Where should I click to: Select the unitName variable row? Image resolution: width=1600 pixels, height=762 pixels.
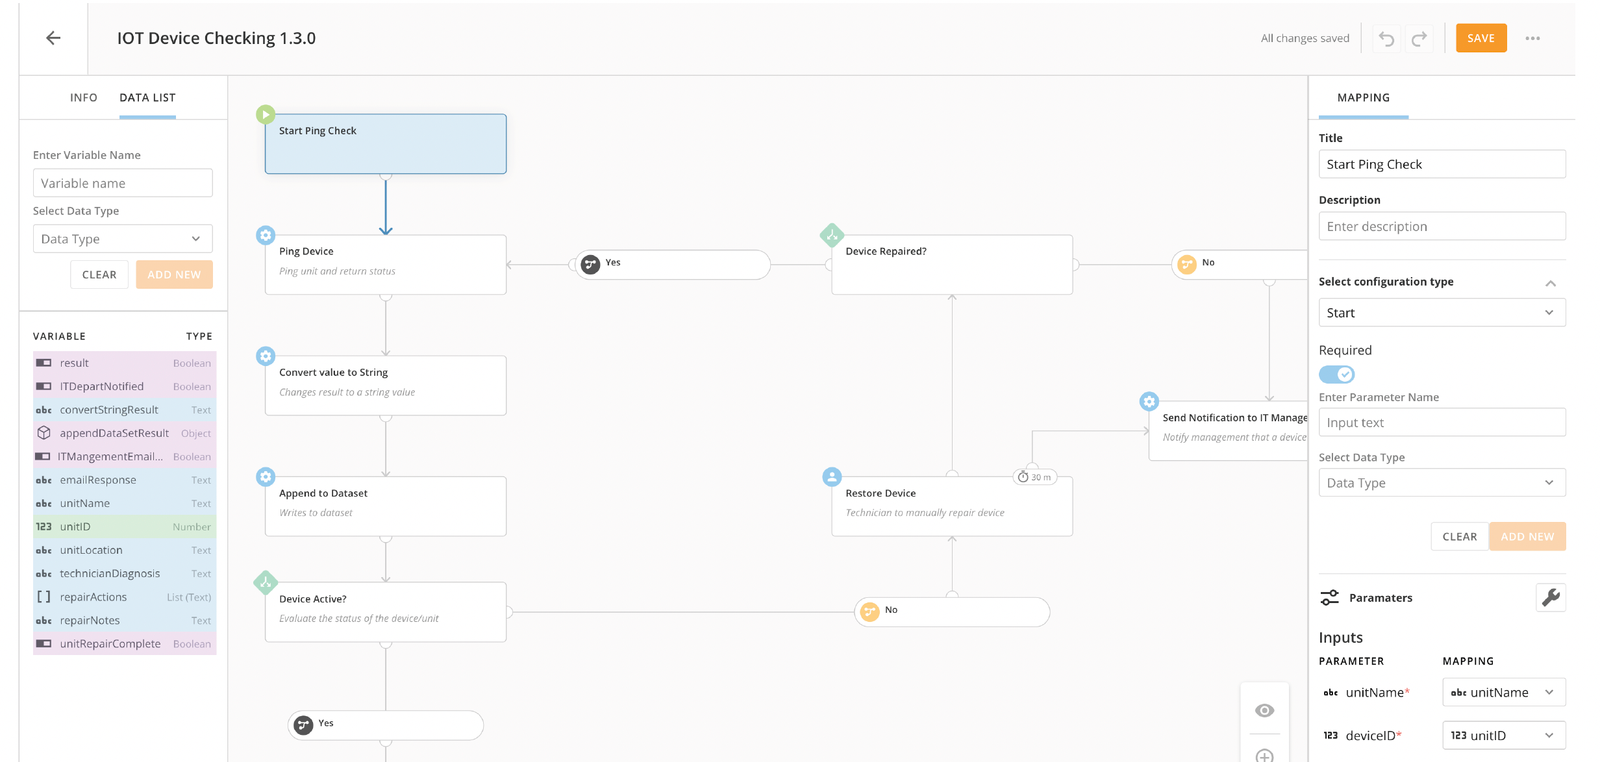point(125,504)
